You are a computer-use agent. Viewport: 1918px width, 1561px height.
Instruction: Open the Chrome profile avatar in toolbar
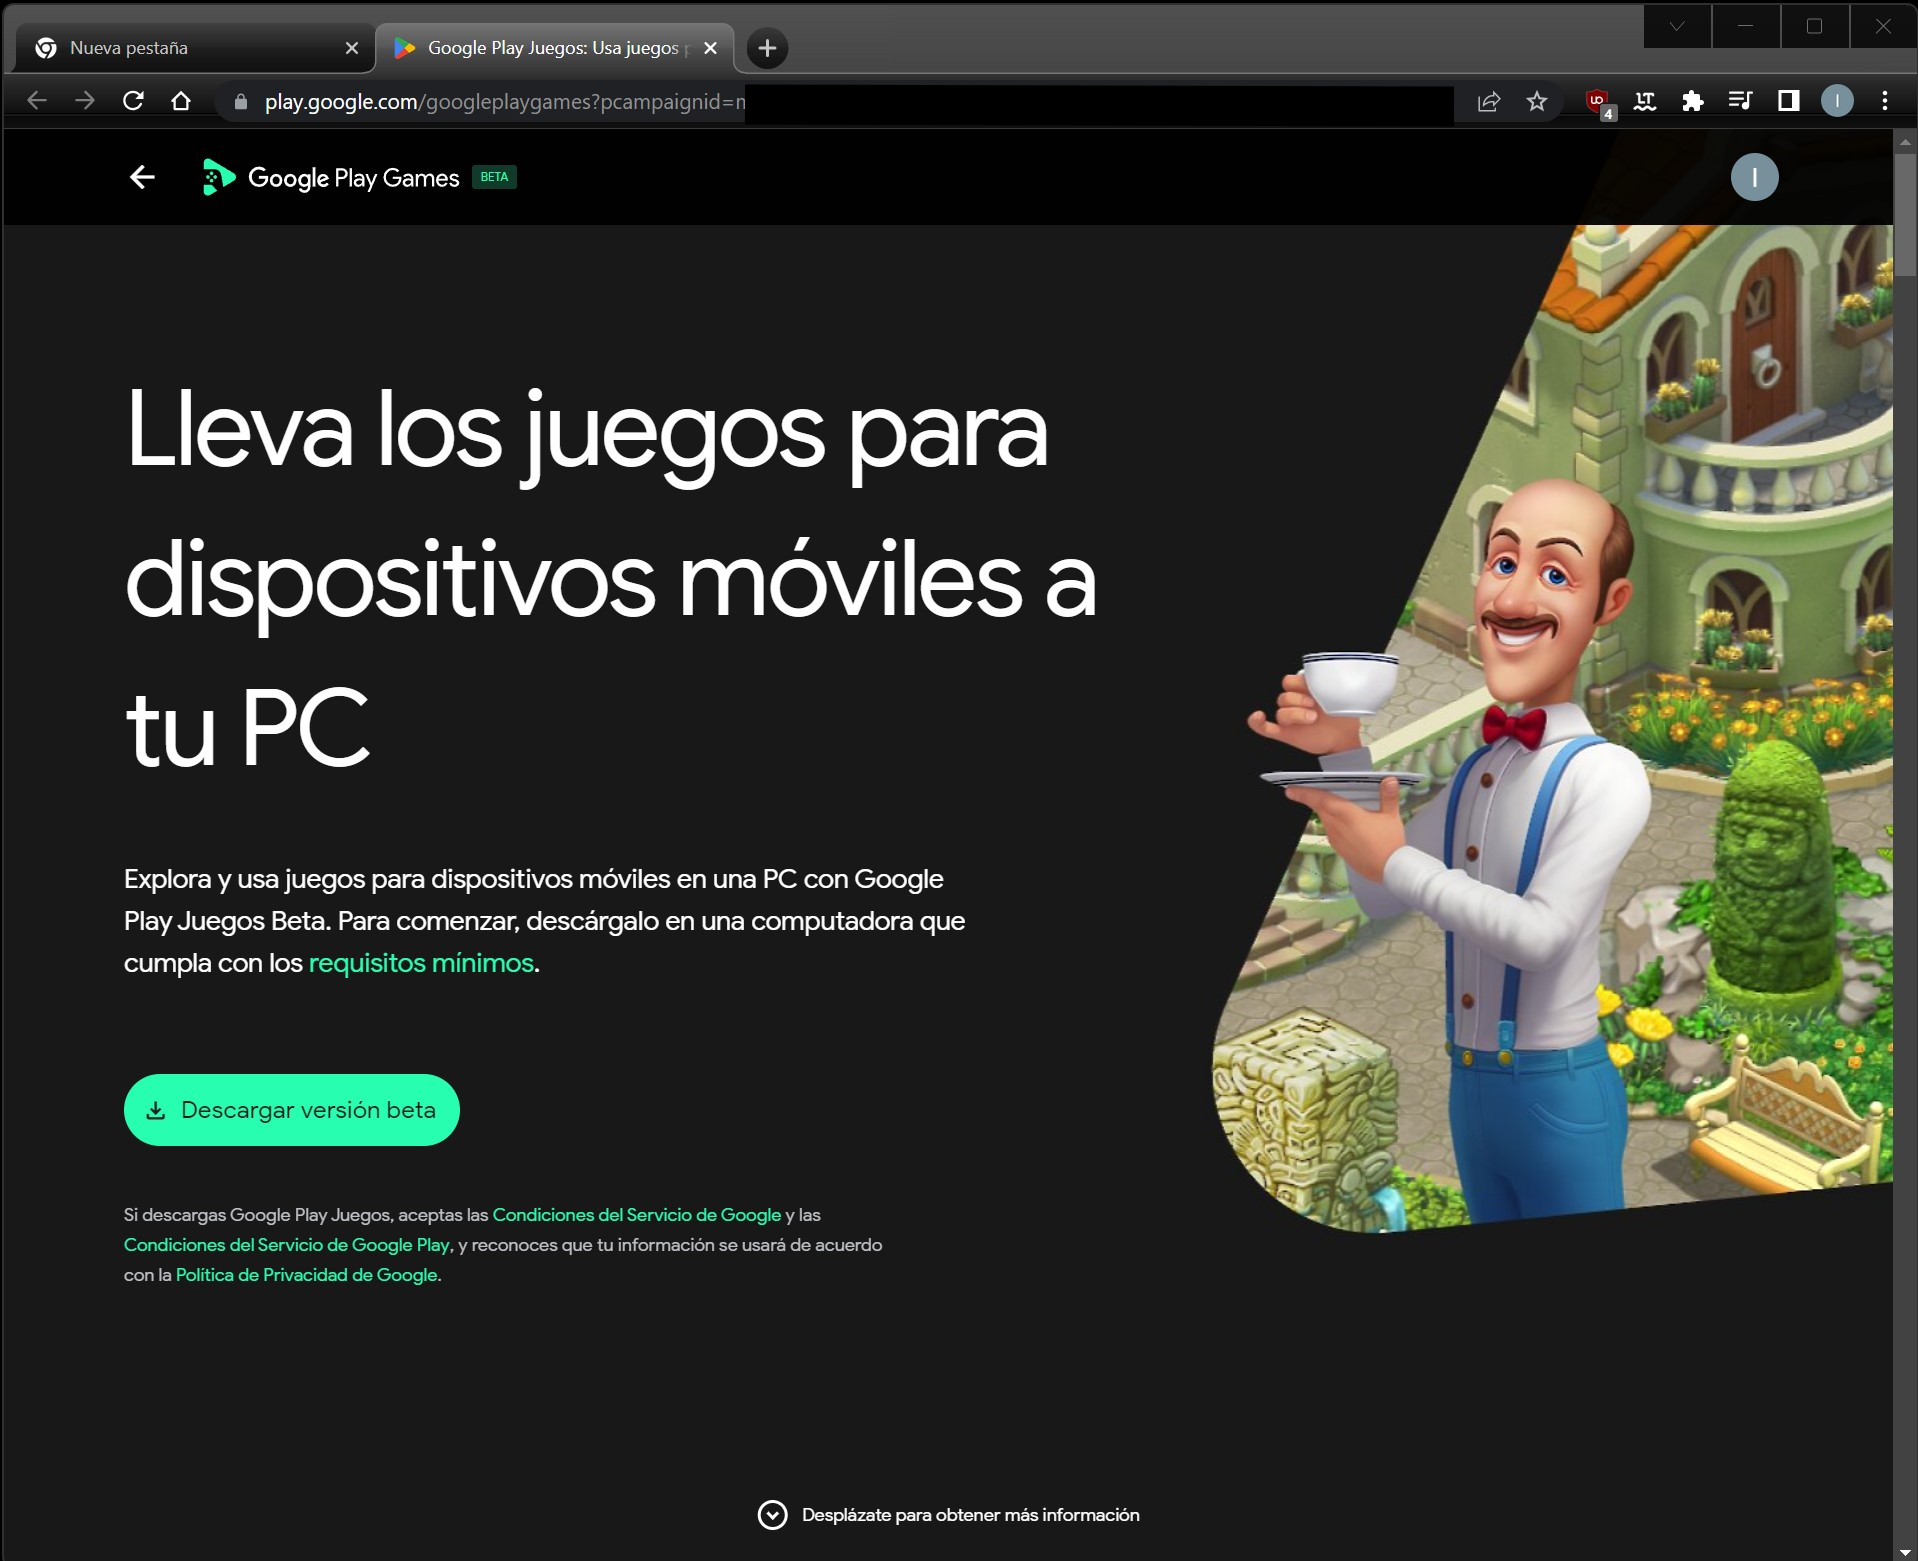coord(1837,101)
